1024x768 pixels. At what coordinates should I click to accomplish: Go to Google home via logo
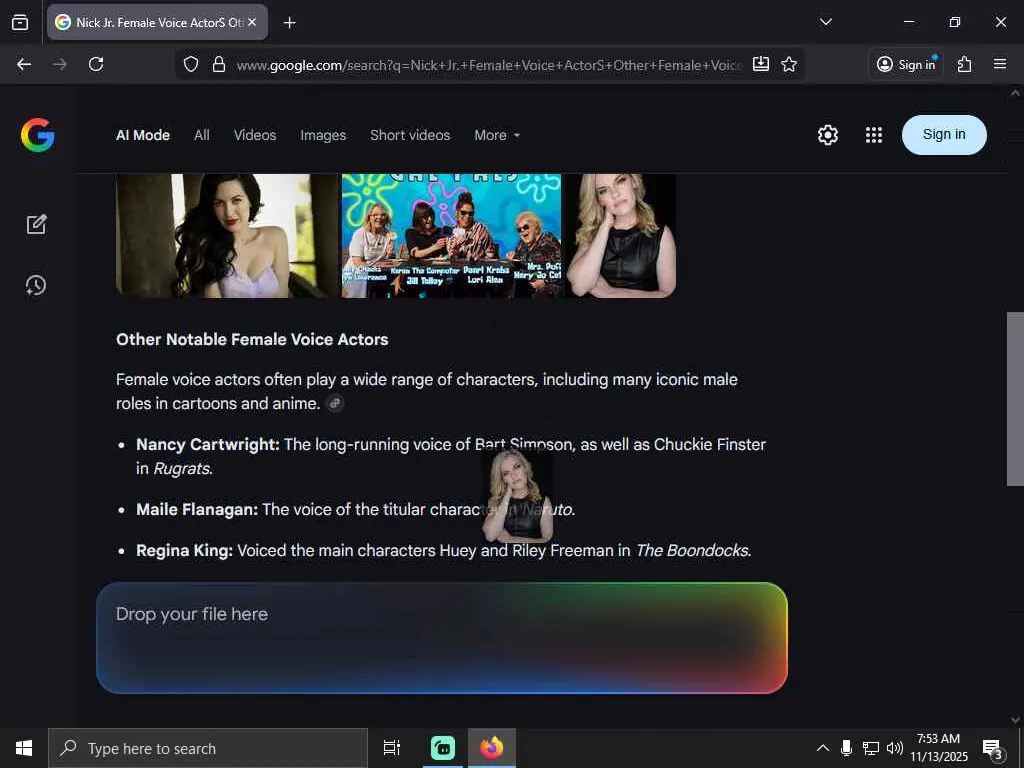click(37, 135)
